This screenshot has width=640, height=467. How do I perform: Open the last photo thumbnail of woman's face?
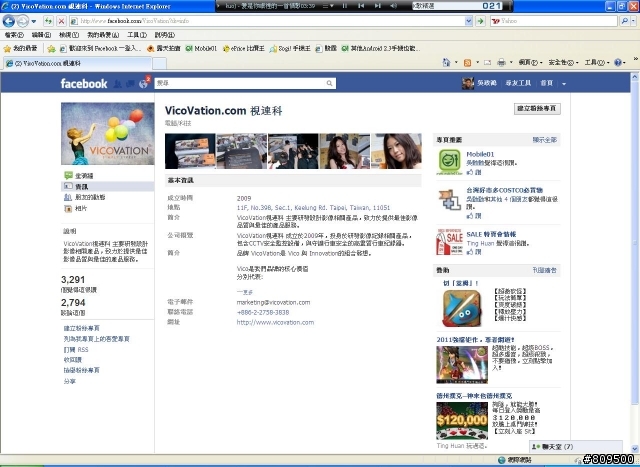coord(396,151)
